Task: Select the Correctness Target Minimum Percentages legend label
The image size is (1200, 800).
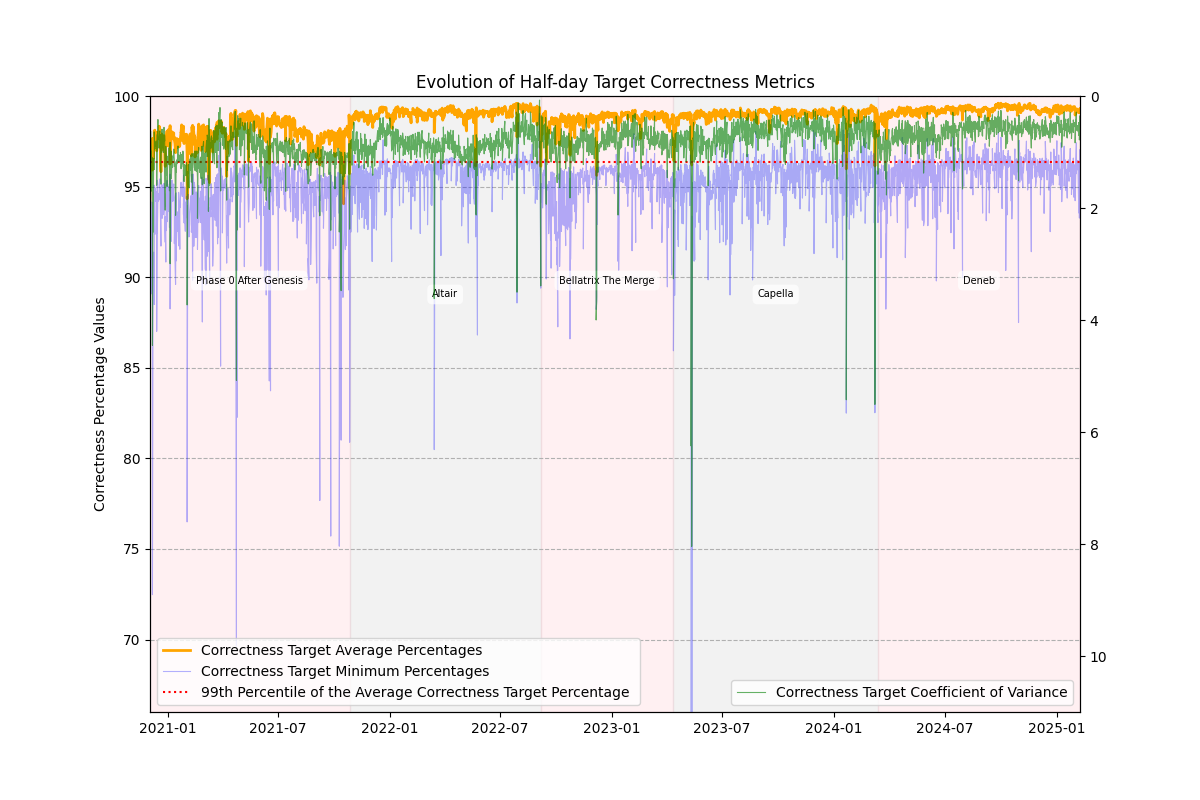Action: 345,671
